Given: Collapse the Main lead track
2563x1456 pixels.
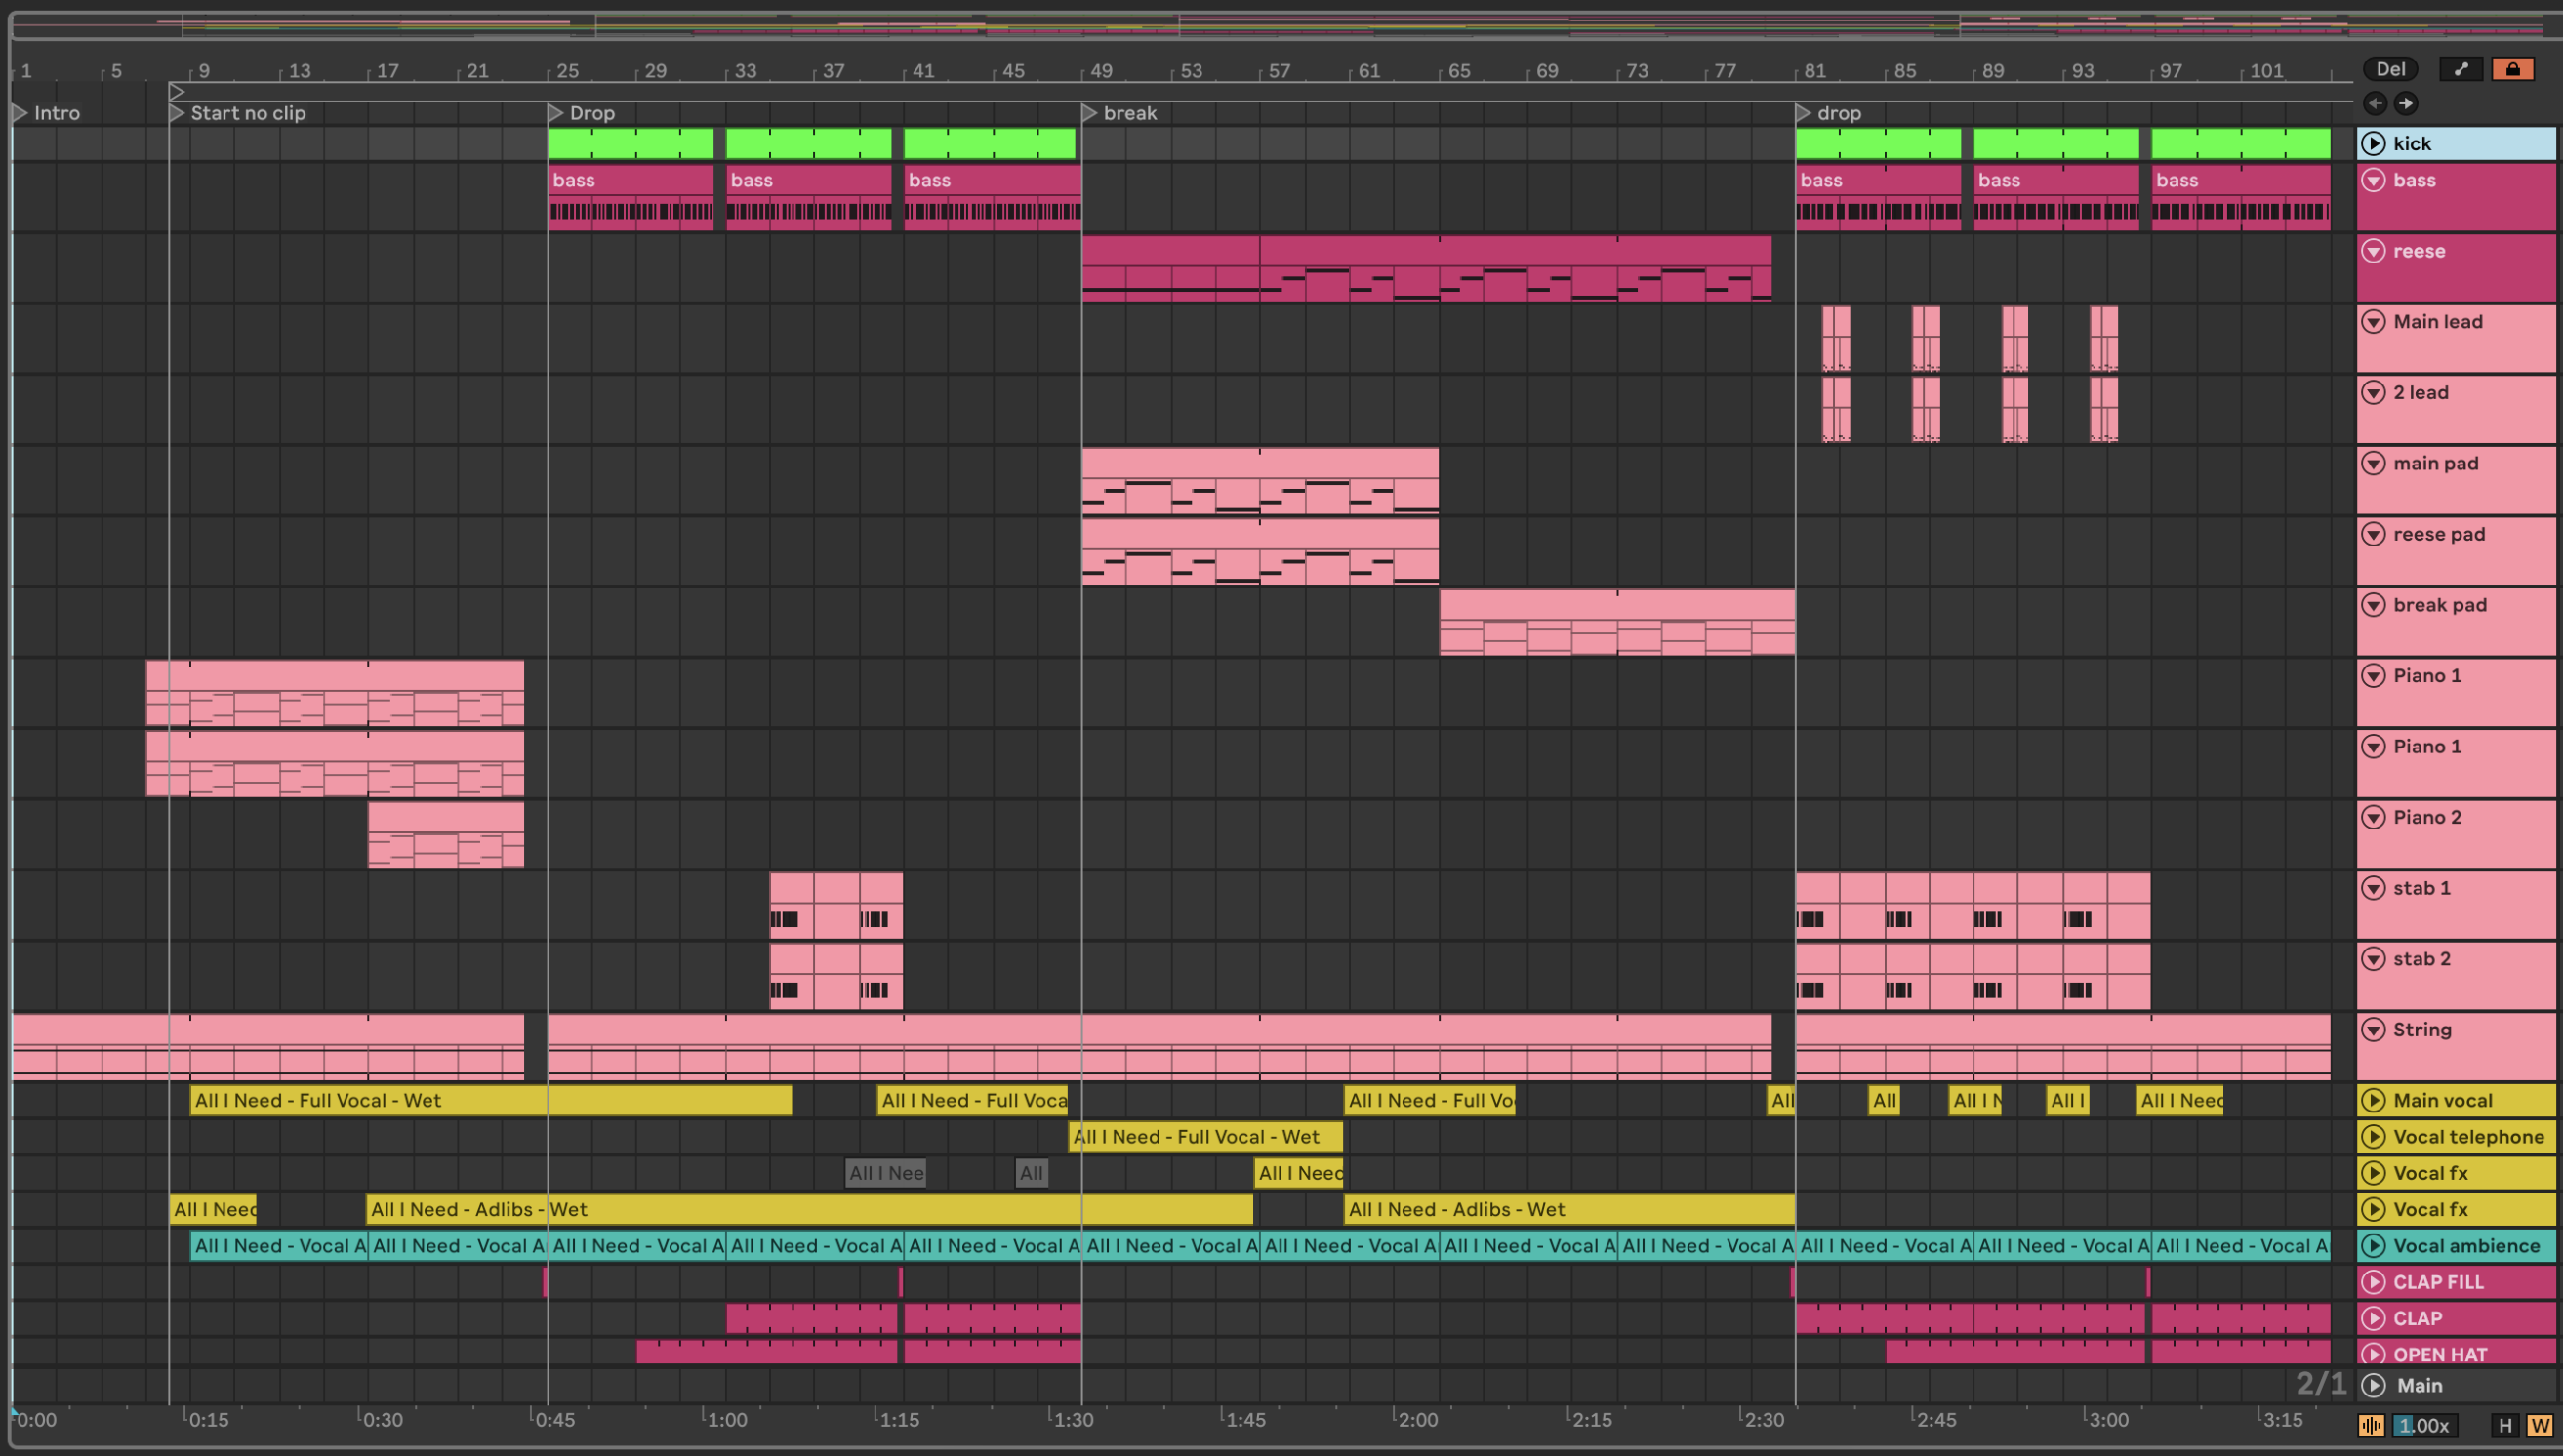Looking at the screenshot, I should 2373,321.
